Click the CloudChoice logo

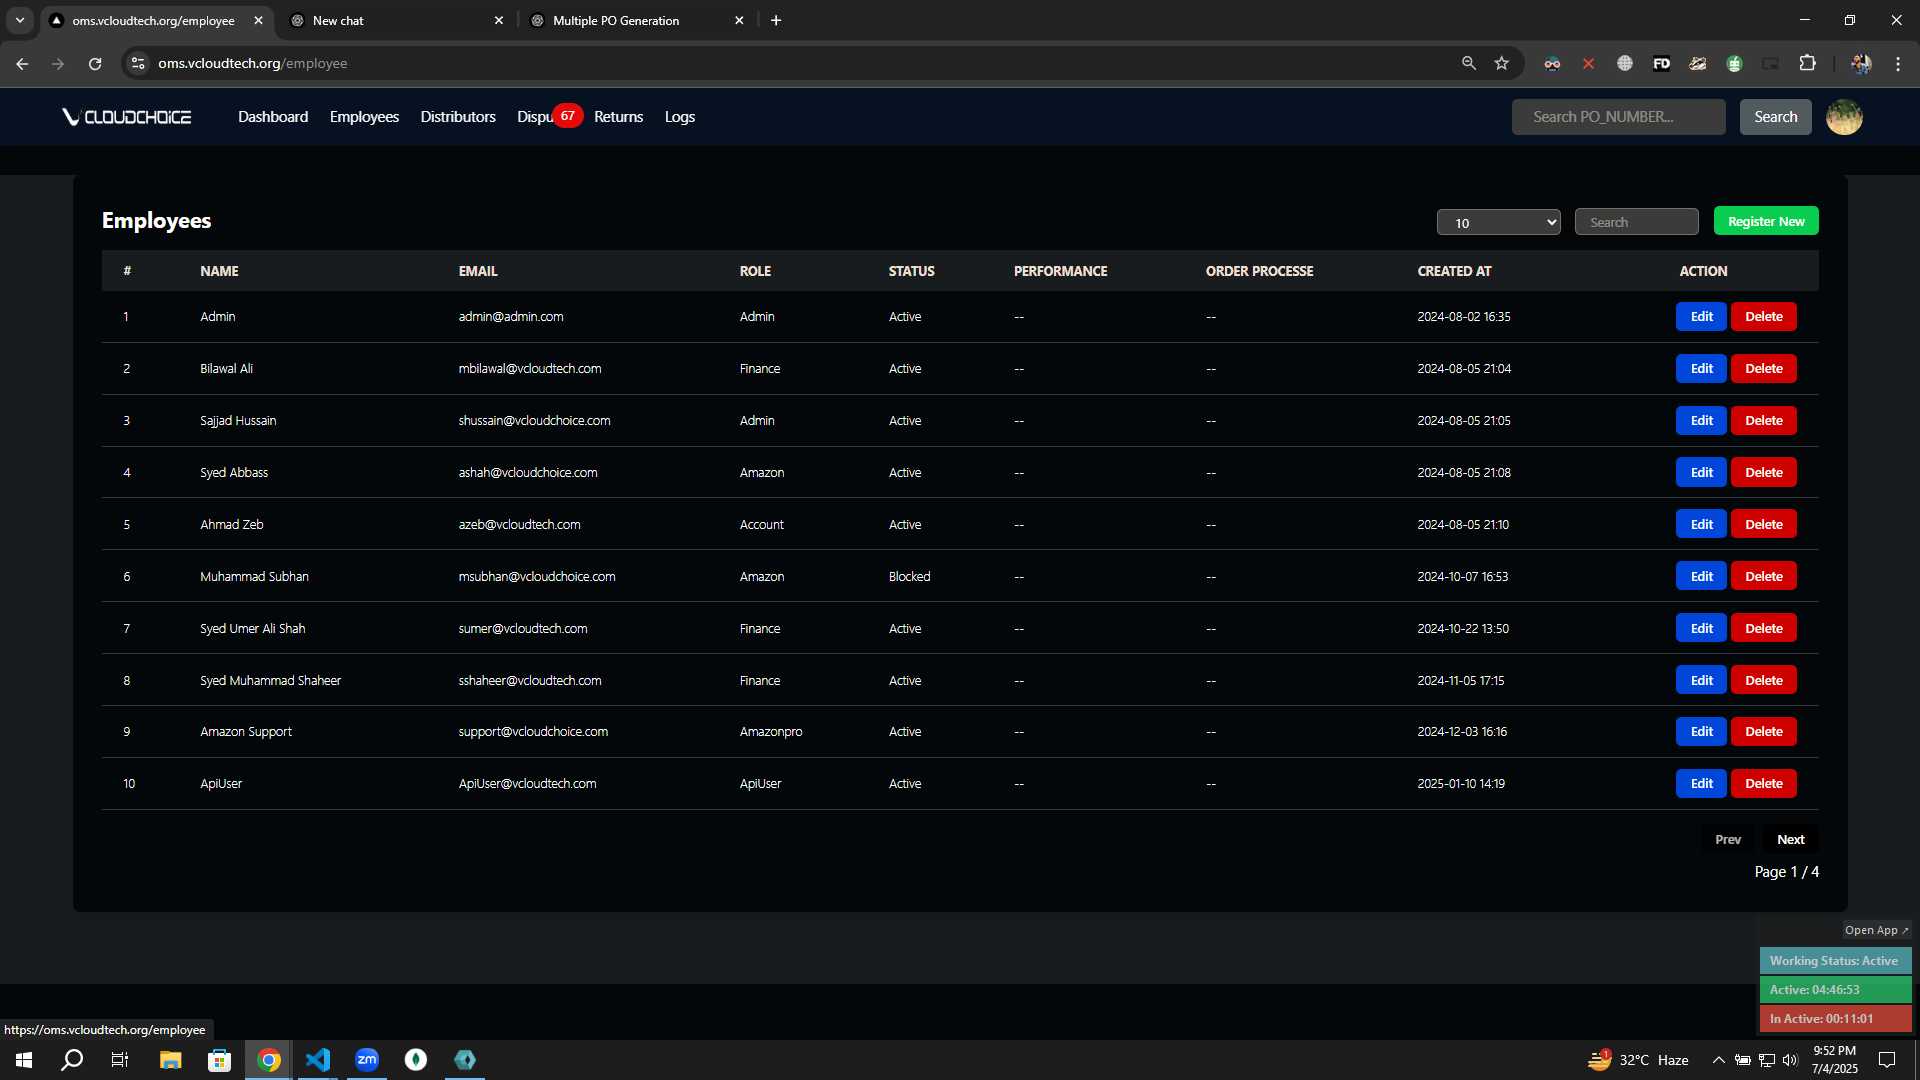(126, 117)
